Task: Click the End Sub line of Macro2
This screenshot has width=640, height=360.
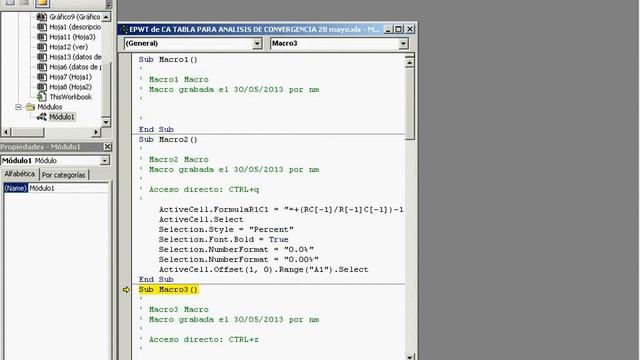Action: tap(156, 280)
